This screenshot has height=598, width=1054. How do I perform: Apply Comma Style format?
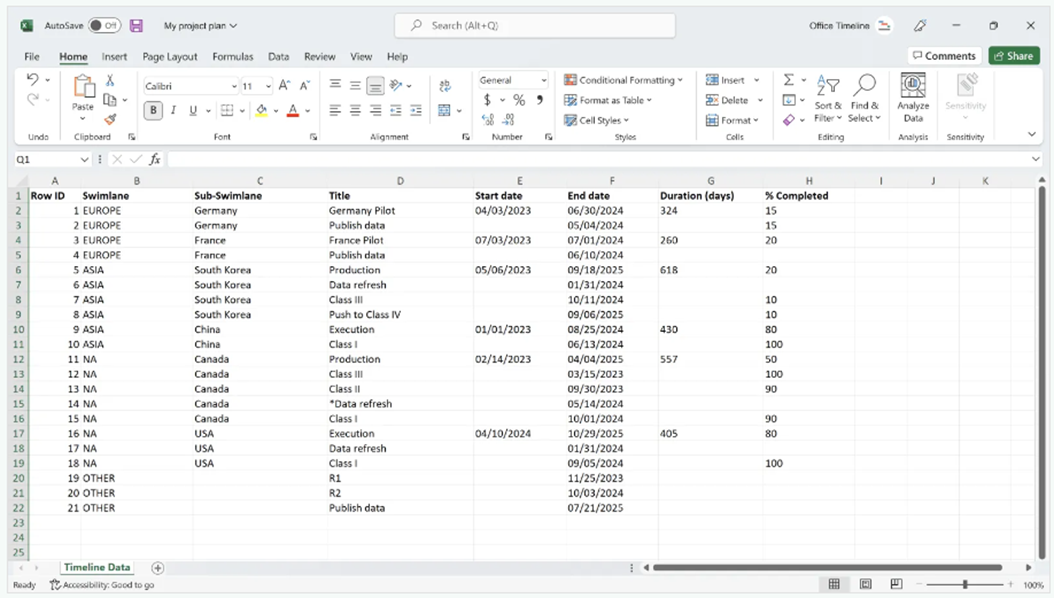click(539, 100)
